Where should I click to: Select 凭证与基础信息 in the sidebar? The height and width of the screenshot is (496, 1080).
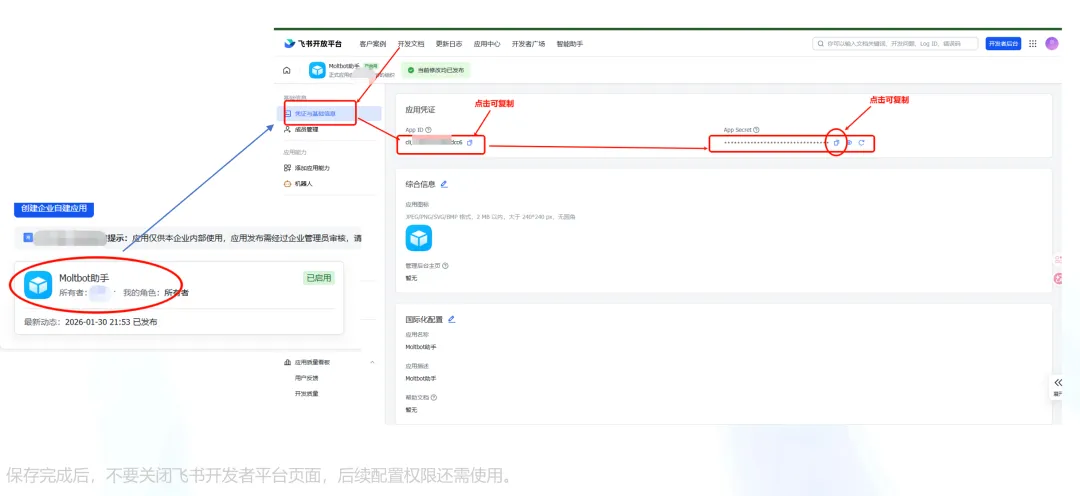(x=329, y=113)
